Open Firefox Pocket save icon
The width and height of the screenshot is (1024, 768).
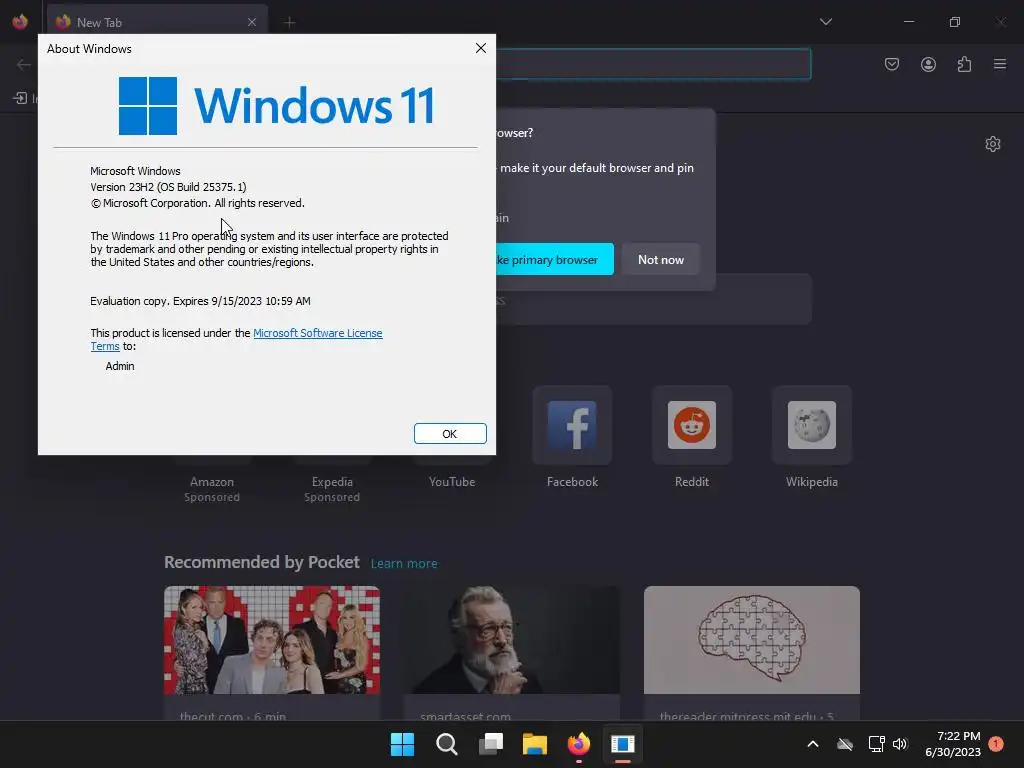pyautogui.click(x=892, y=64)
